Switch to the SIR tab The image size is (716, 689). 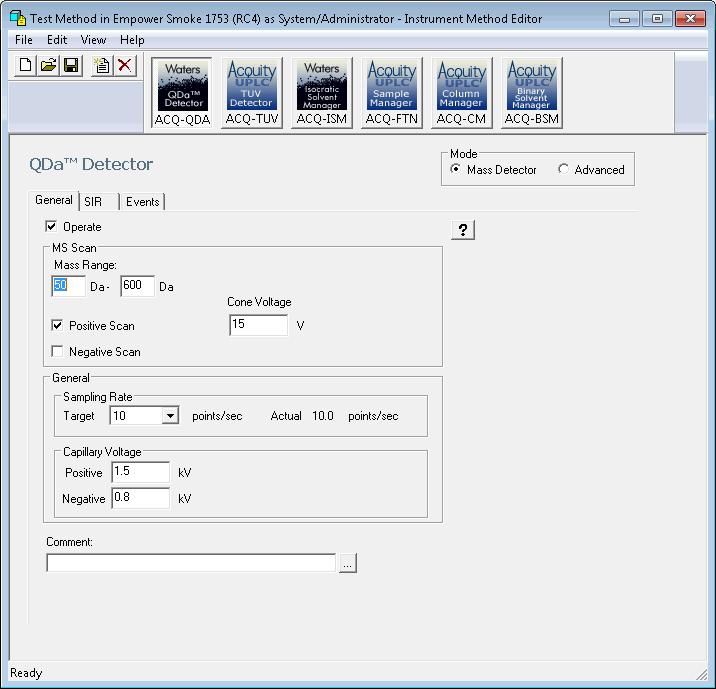[x=99, y=202]
